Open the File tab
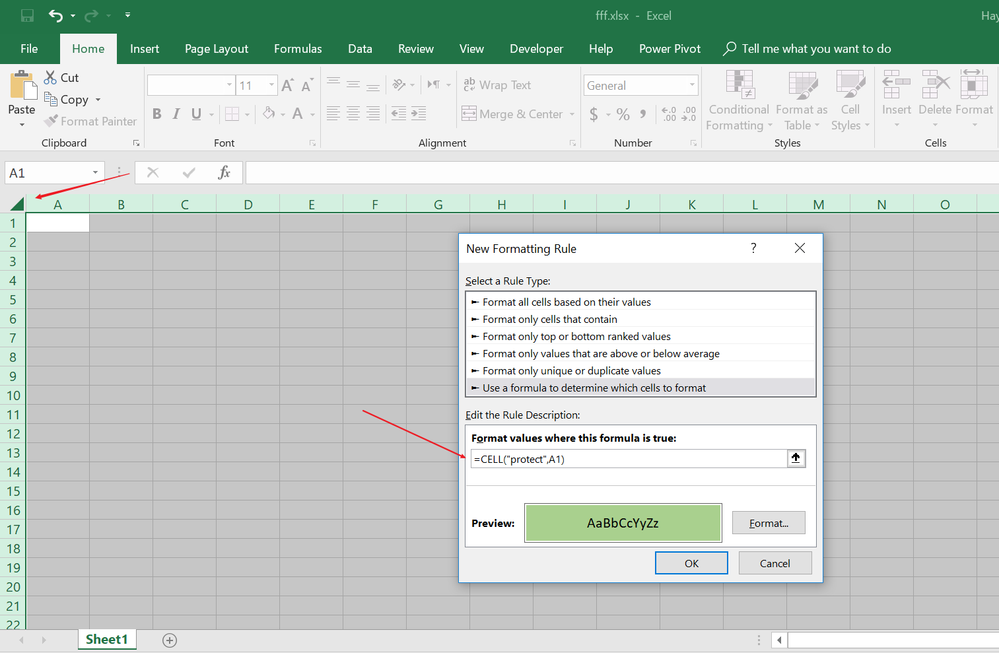The image size is (999, 653). tap(29, 48)
